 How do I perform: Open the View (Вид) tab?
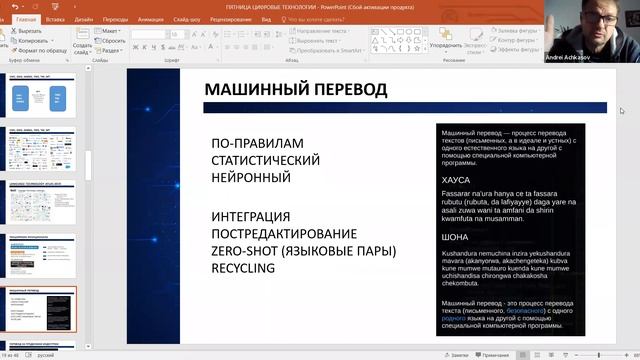(266, 20)
